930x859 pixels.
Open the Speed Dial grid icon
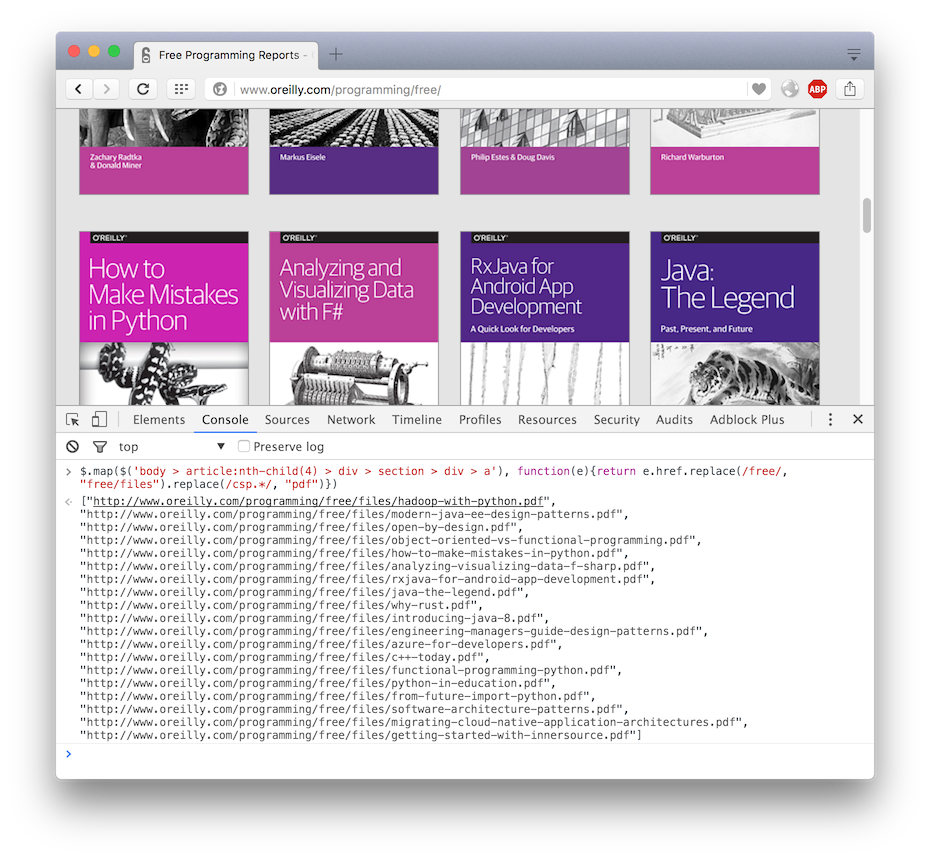[x=181, y=89]
